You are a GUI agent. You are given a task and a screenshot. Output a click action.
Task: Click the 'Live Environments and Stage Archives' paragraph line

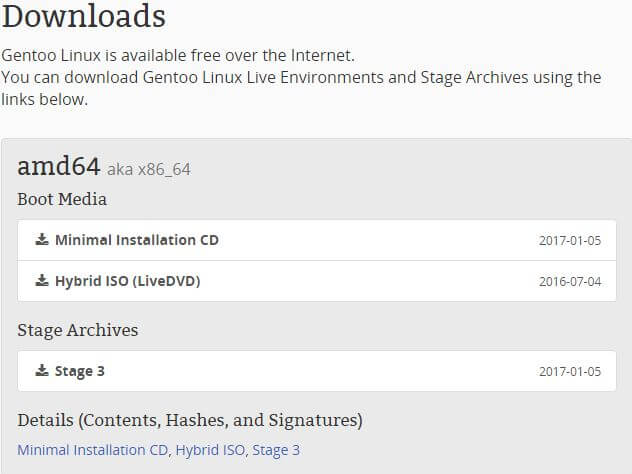301,77
